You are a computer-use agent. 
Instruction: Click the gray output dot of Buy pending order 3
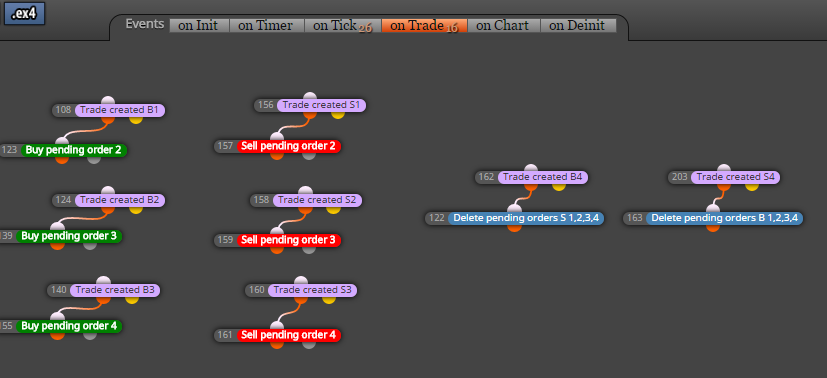[90, 245]
